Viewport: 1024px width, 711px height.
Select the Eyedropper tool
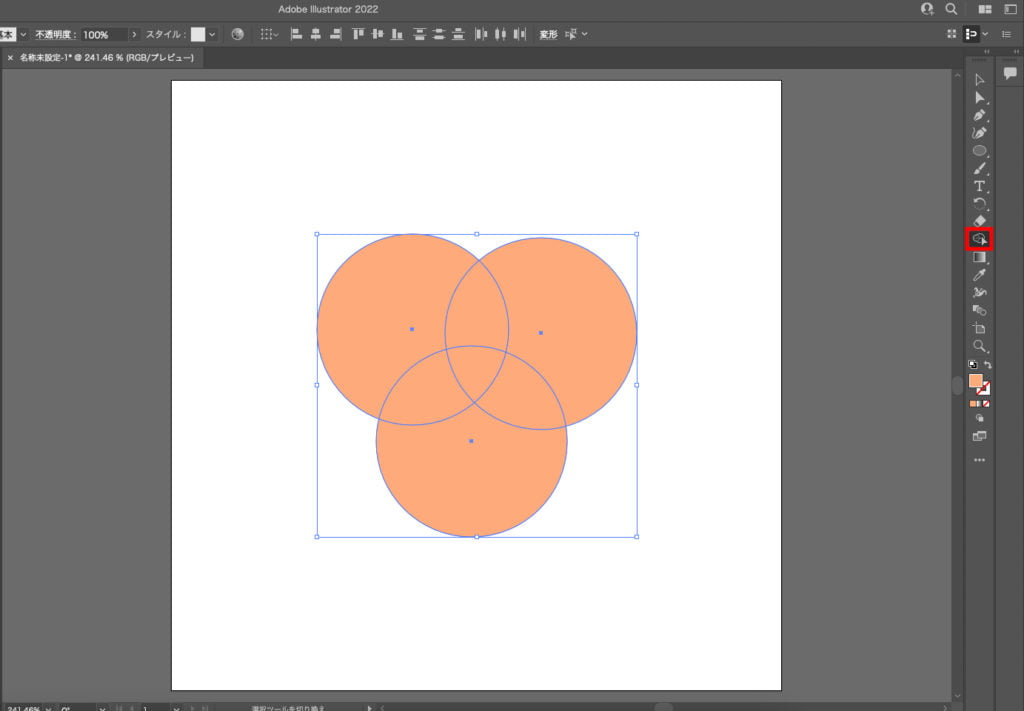click(979, 275)
